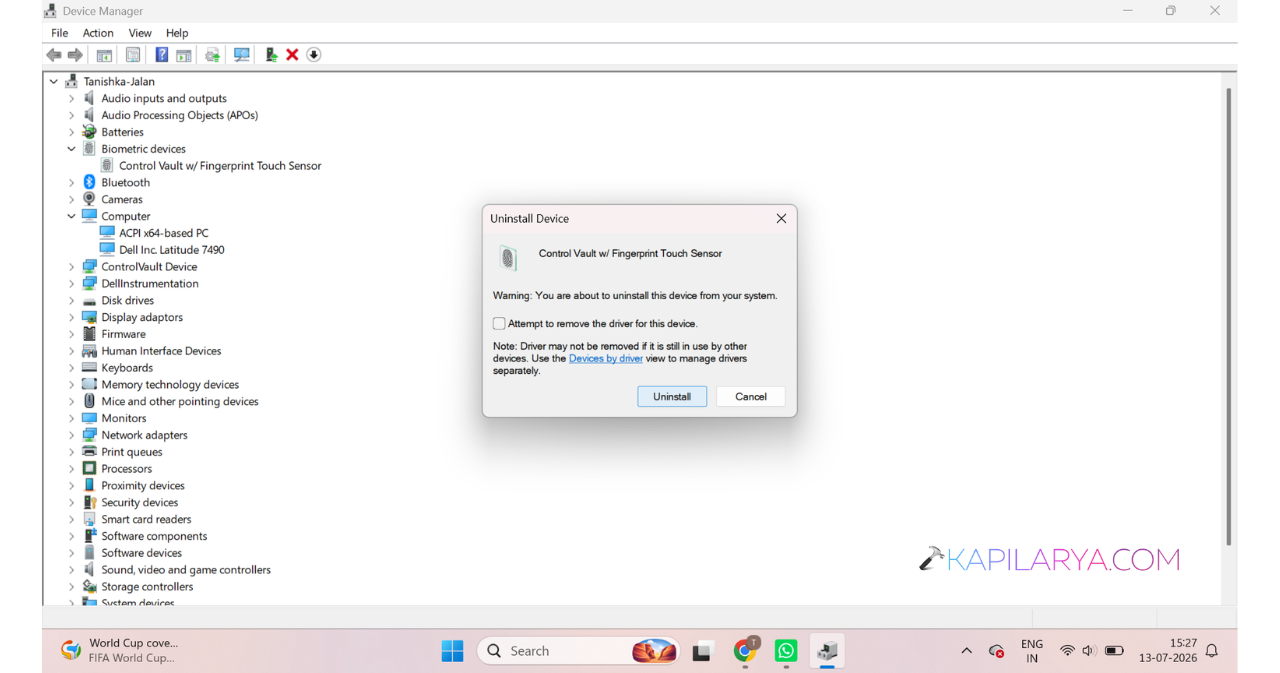
Task: Open the File menu
Action: coord(60,33)
